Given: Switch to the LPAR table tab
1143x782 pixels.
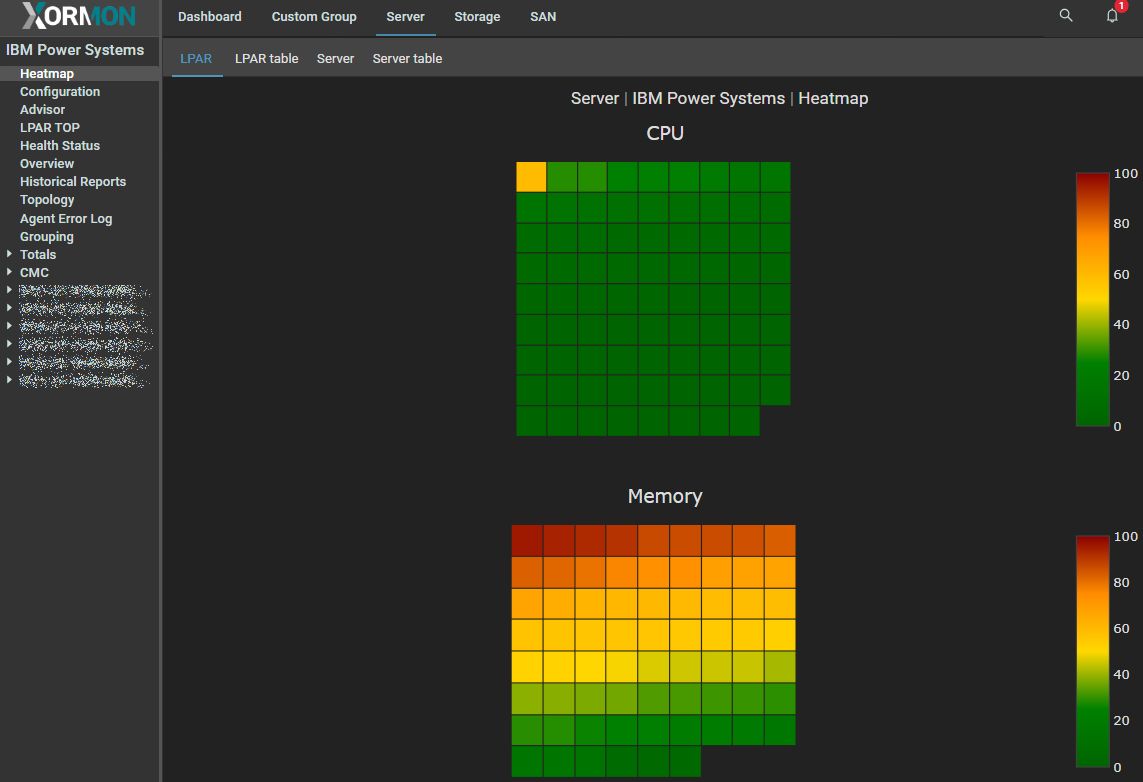Looking at the screenshot, I should (266, 58).
